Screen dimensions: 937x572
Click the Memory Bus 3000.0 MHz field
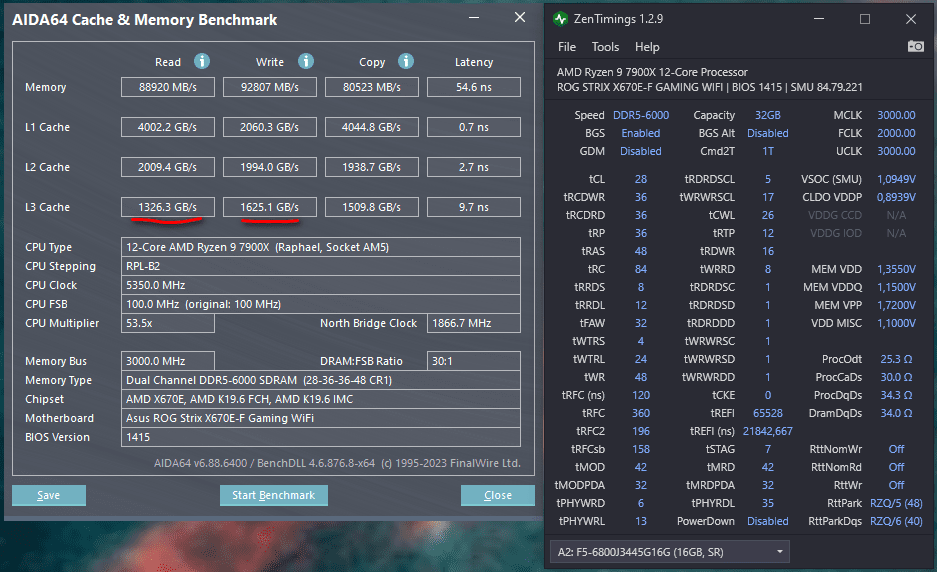point(168,361)
